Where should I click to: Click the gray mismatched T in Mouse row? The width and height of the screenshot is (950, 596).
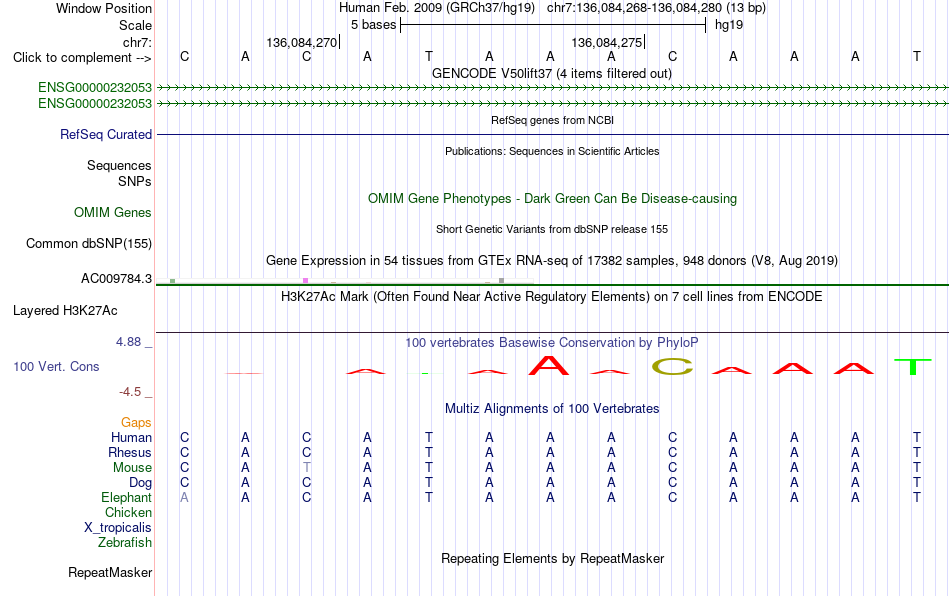(x=307, y=468)
